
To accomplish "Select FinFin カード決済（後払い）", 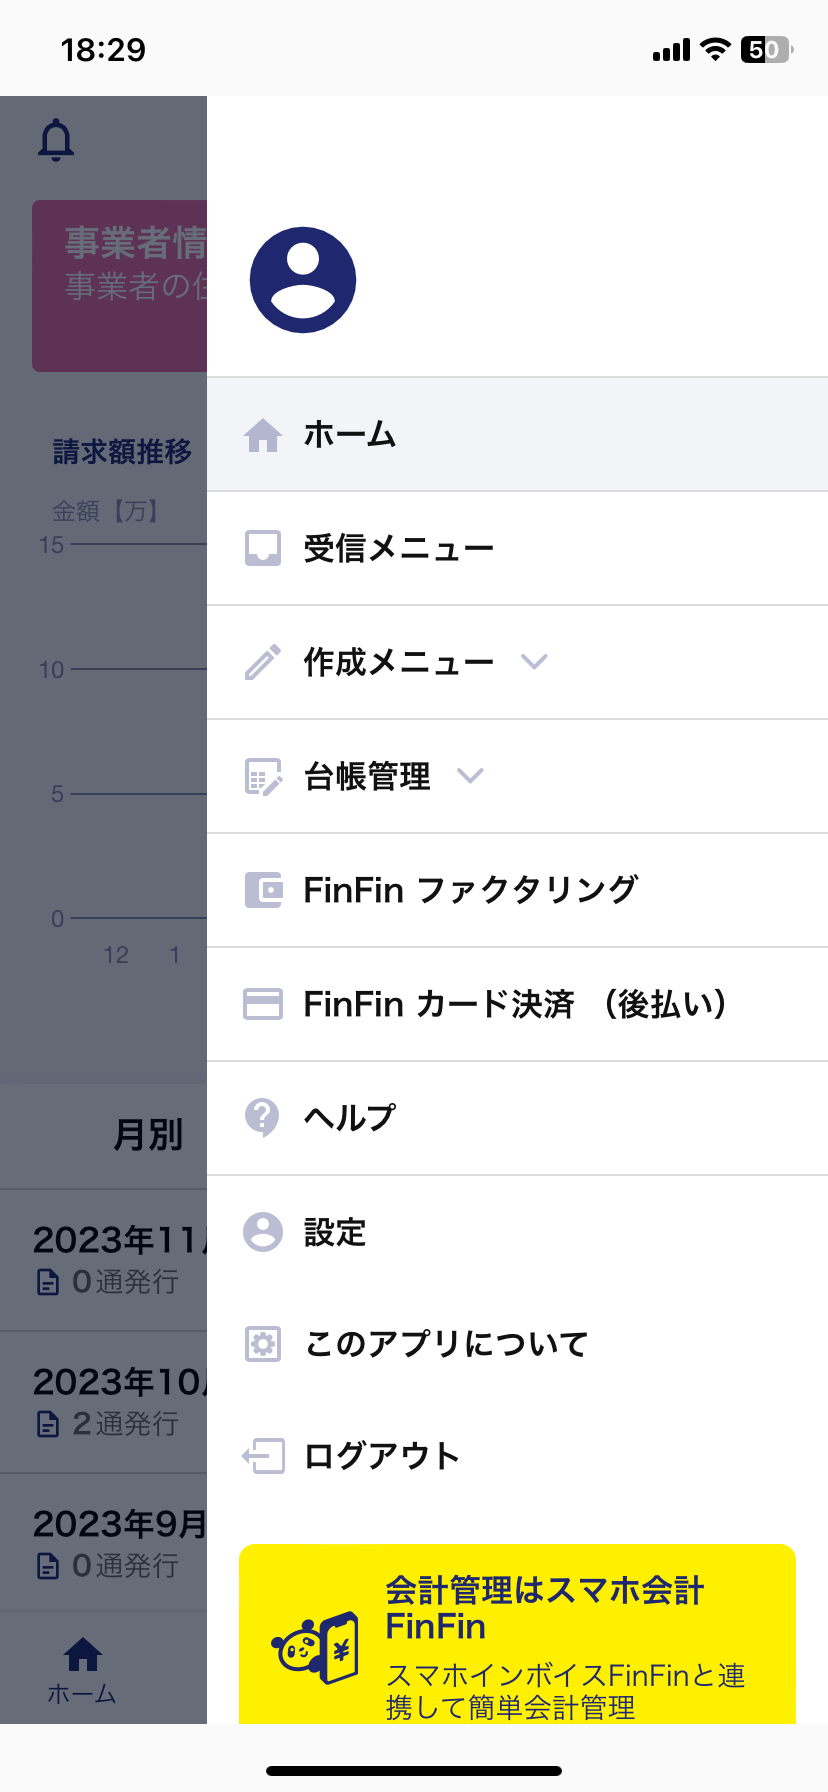I will 517,1004.
